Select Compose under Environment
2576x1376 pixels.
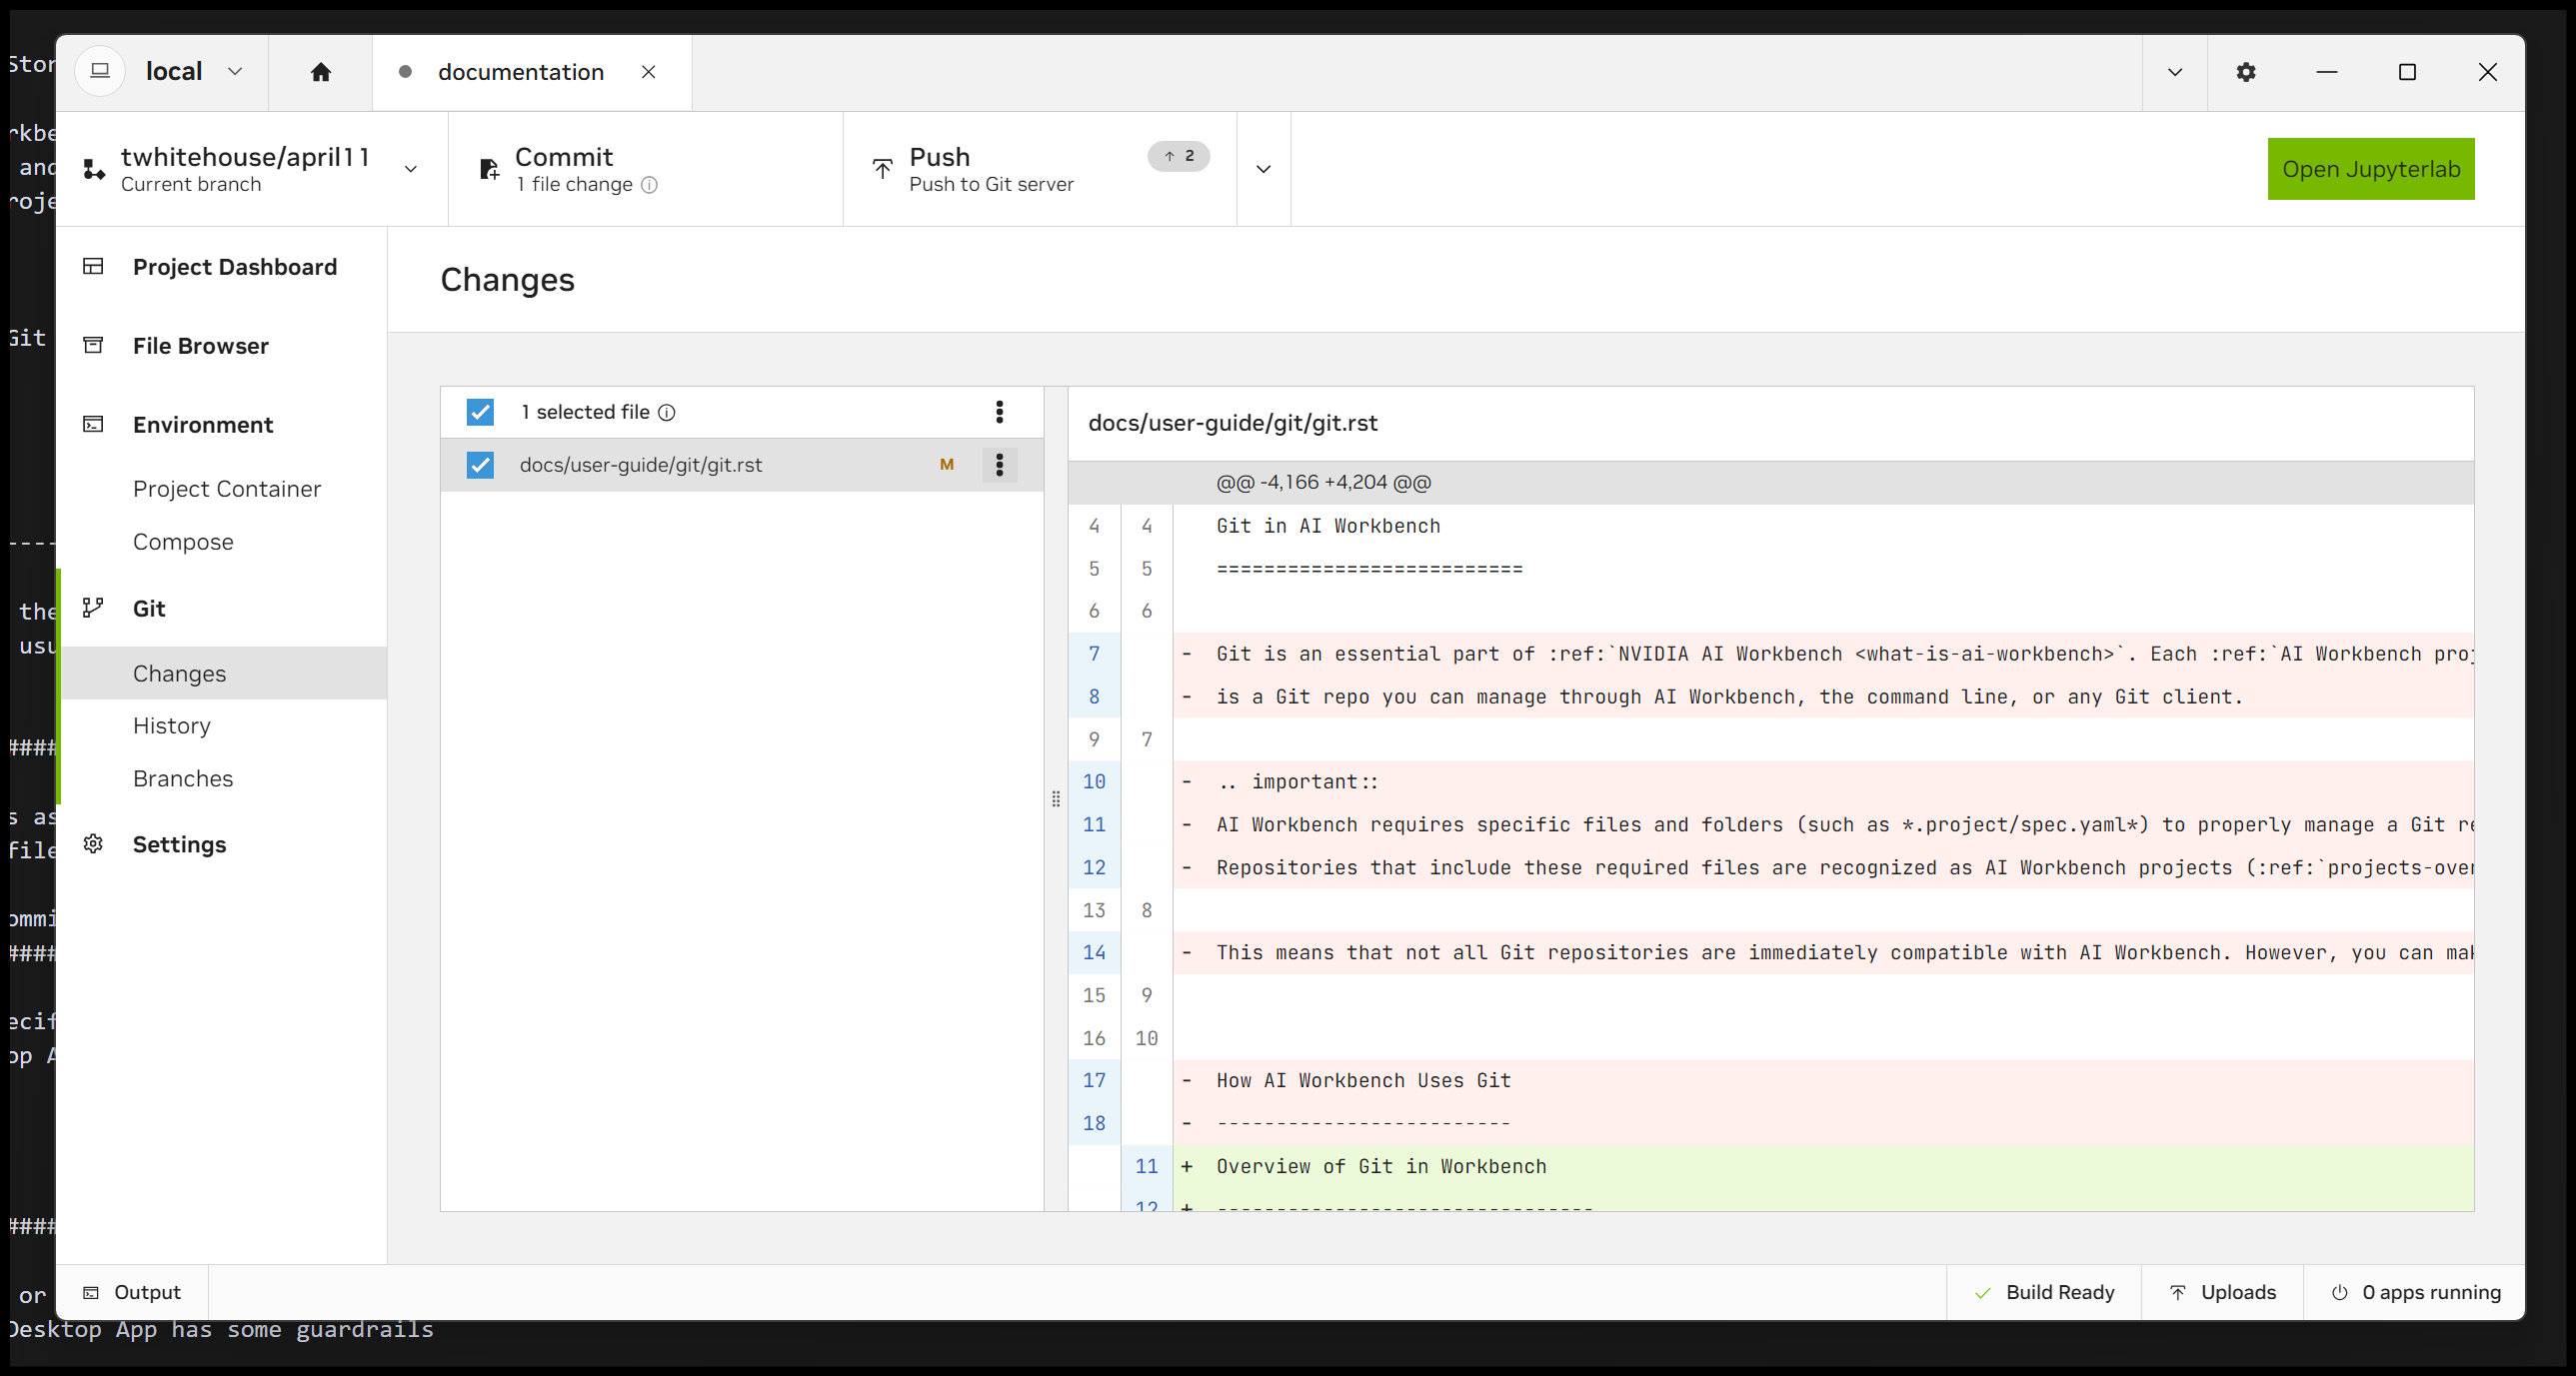click(183, 542)
